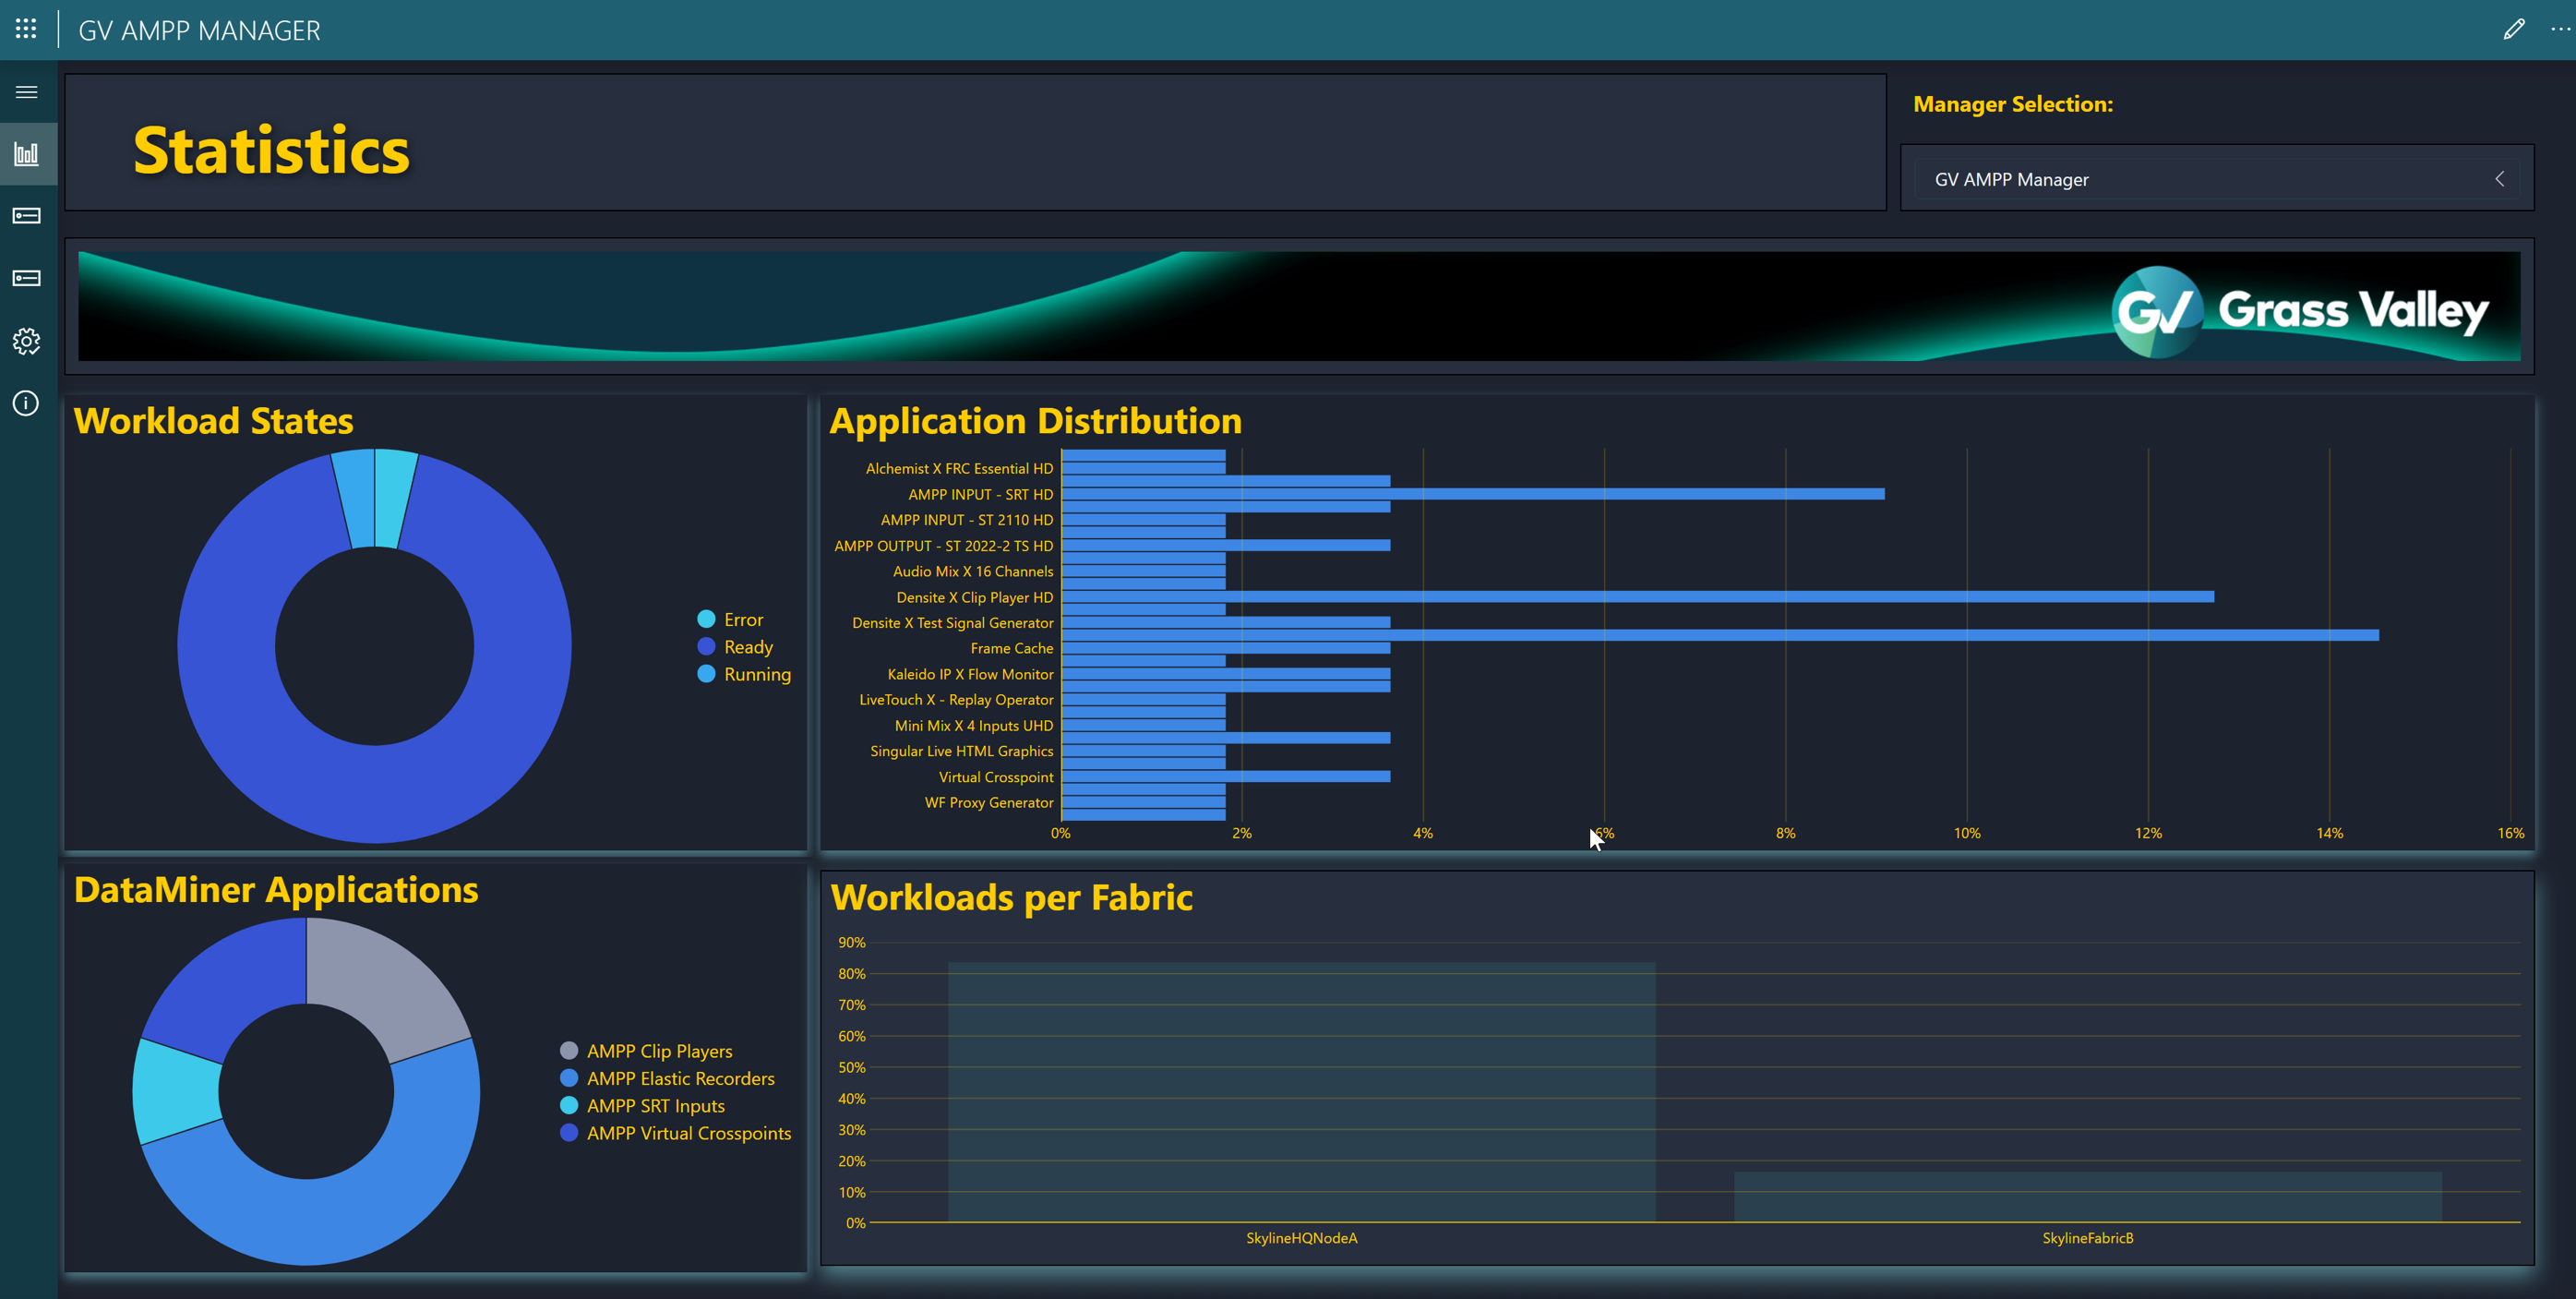Viewport: 2576px width, 1299px height.
Task: Toggle the AMPP Virtual Crosspoints legend entry
Action: (x=676, y=1133)
